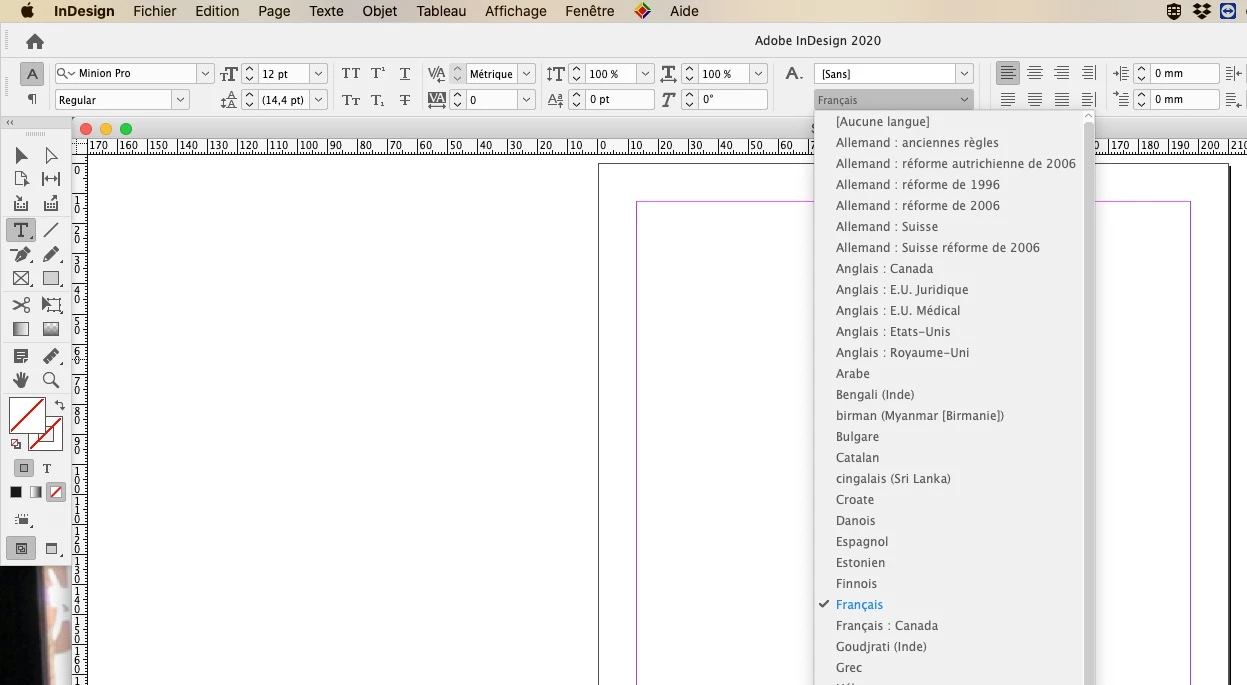Apply None (red slash) color
Viewport: 1247px width, 685px height.
coord(56,492)
